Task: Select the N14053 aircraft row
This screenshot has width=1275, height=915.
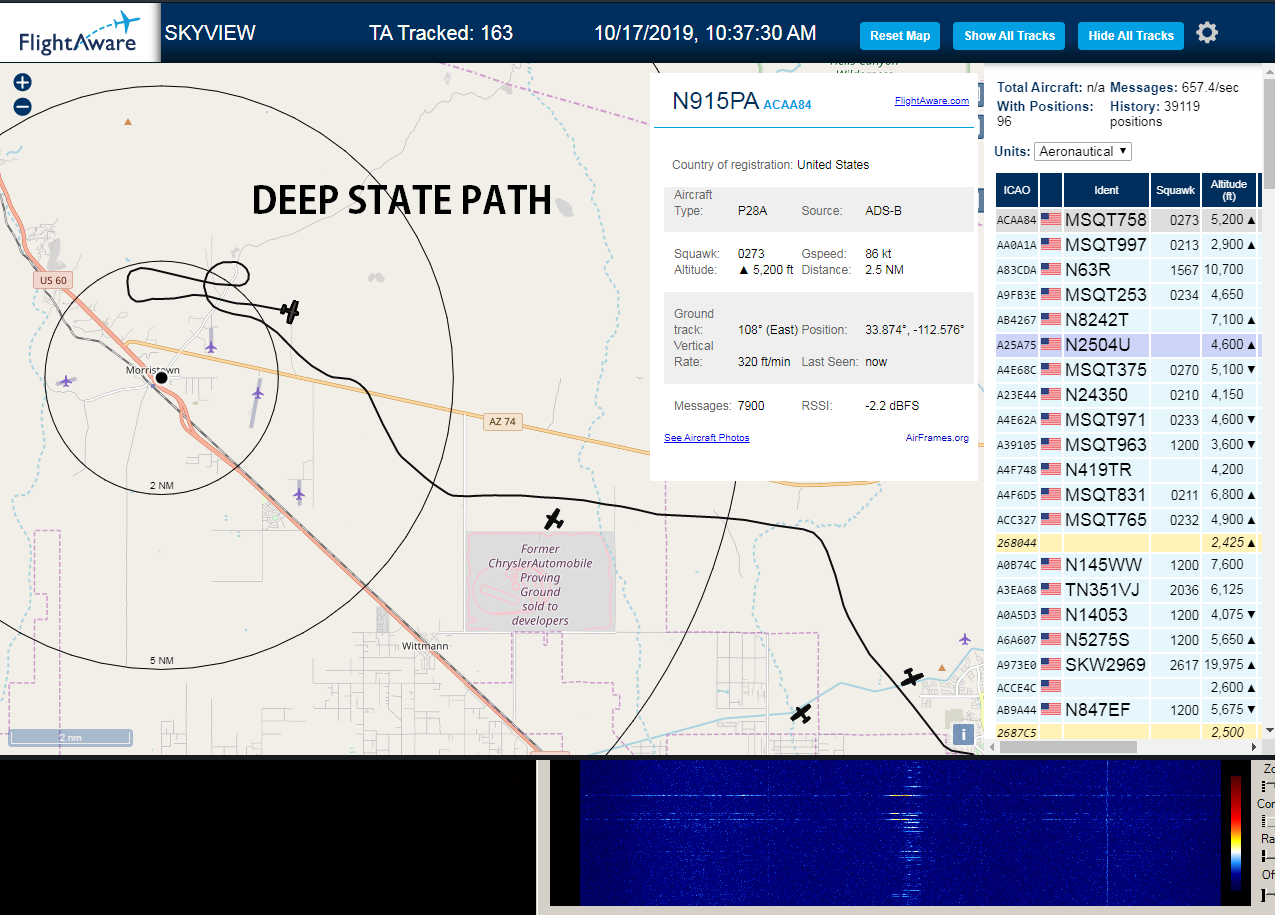Action: coord(1127,615)
